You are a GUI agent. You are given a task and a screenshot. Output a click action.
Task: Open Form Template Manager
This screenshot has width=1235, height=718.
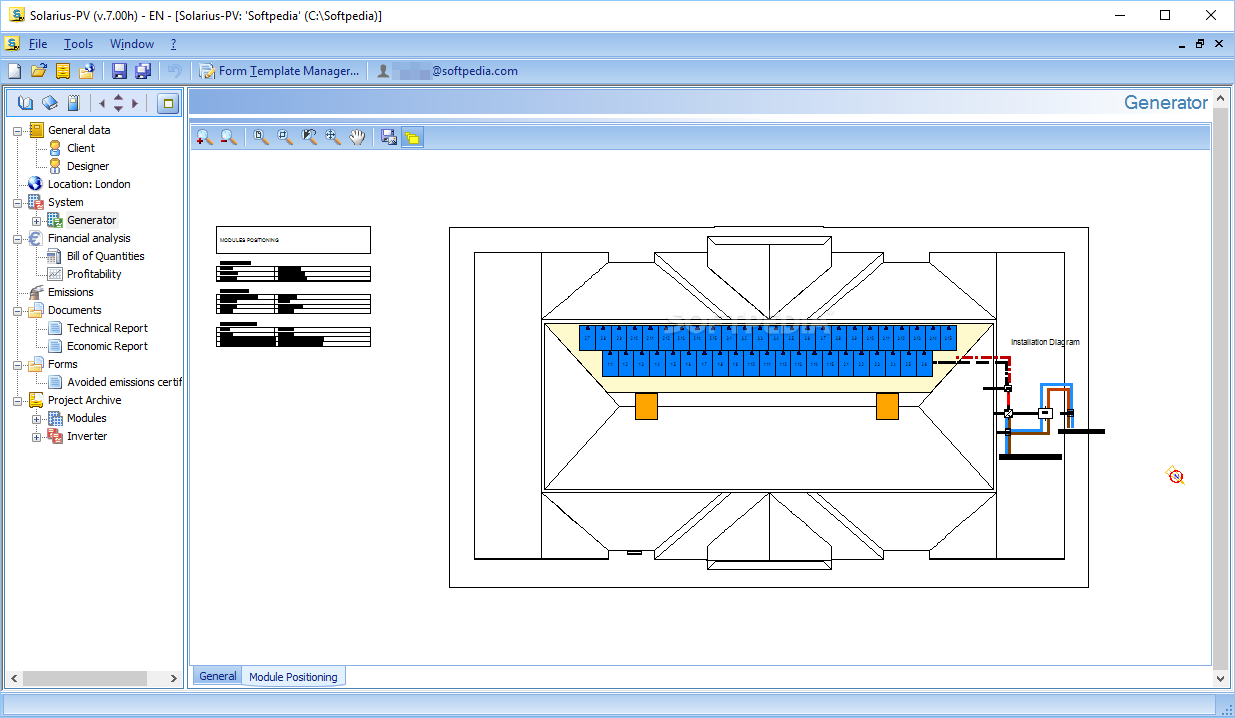[279, 71]
